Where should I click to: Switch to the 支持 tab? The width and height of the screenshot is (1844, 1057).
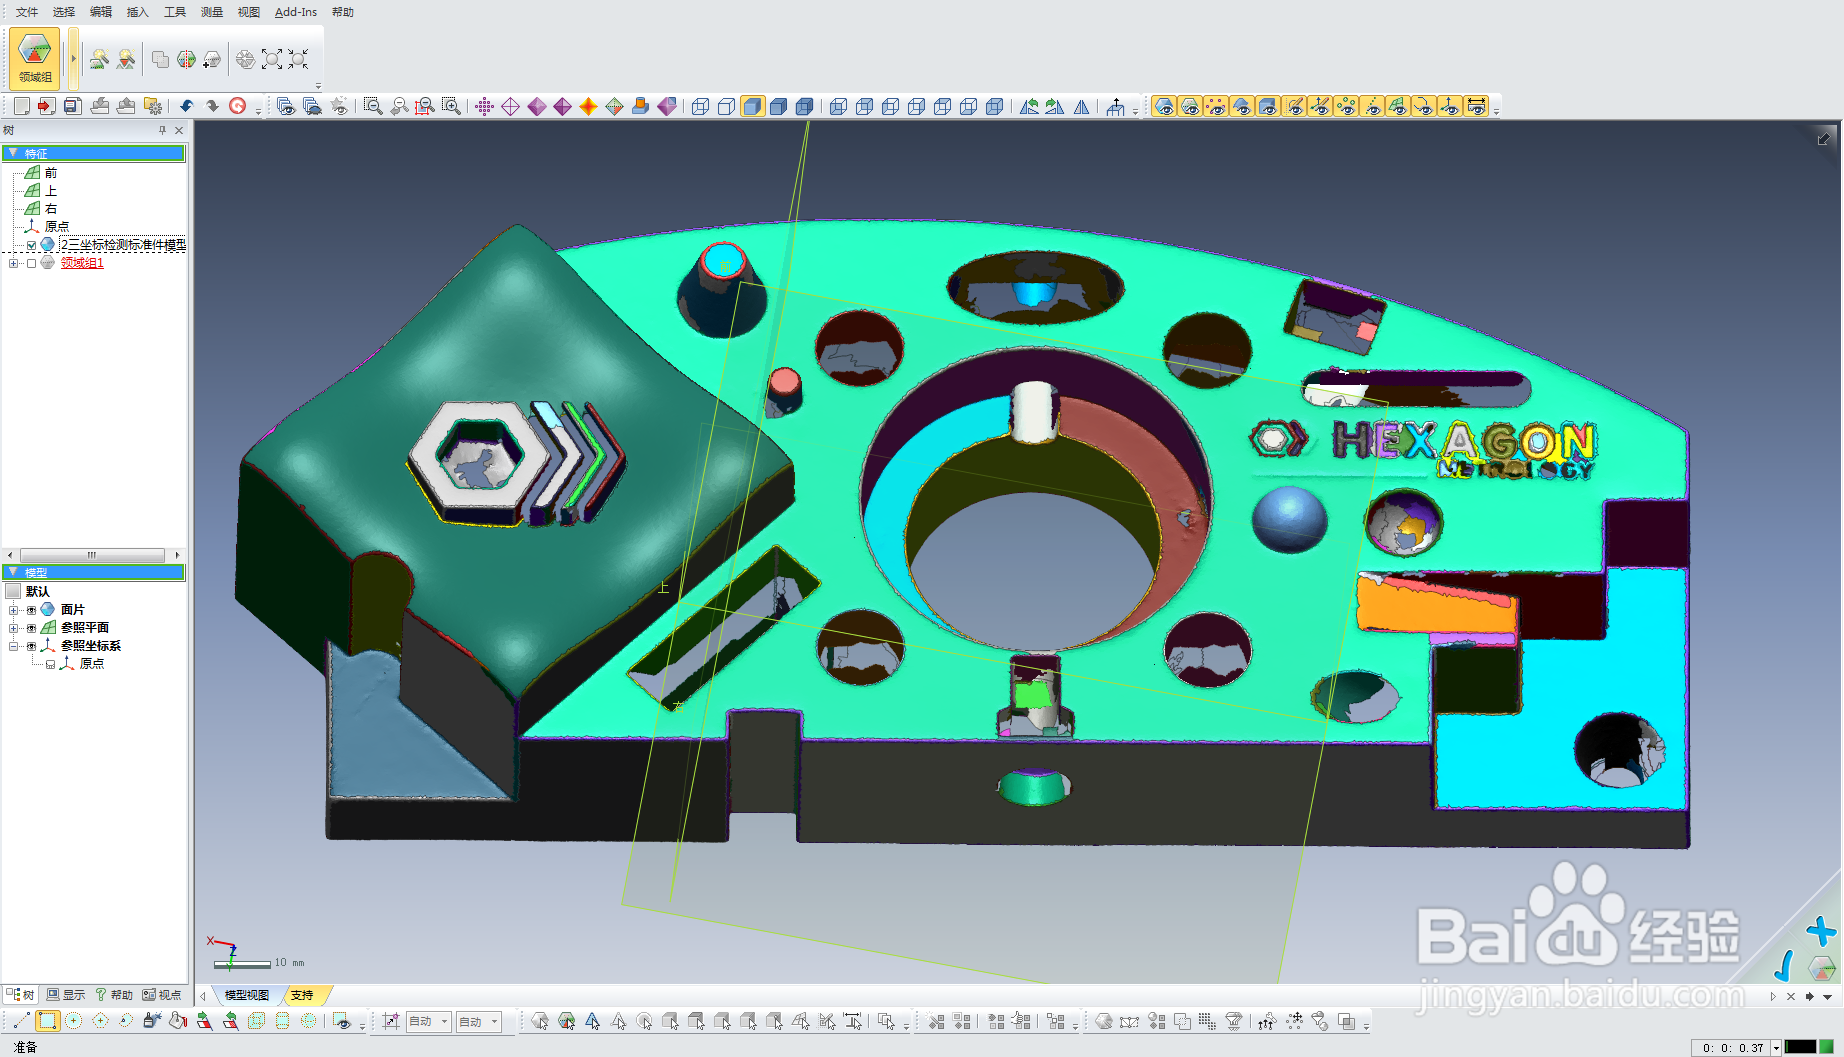pos(302,995)
